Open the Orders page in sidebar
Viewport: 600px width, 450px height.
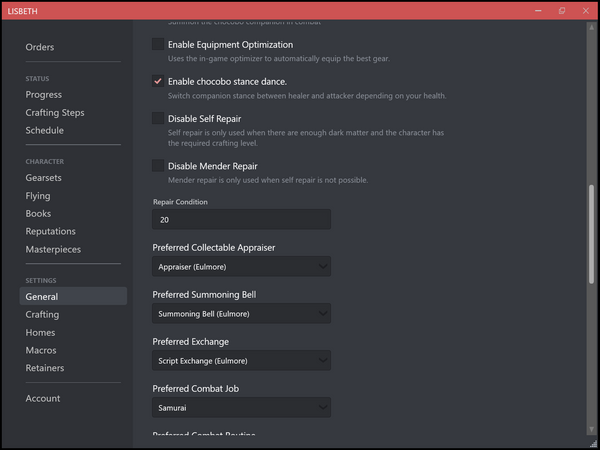coord(40,47)
